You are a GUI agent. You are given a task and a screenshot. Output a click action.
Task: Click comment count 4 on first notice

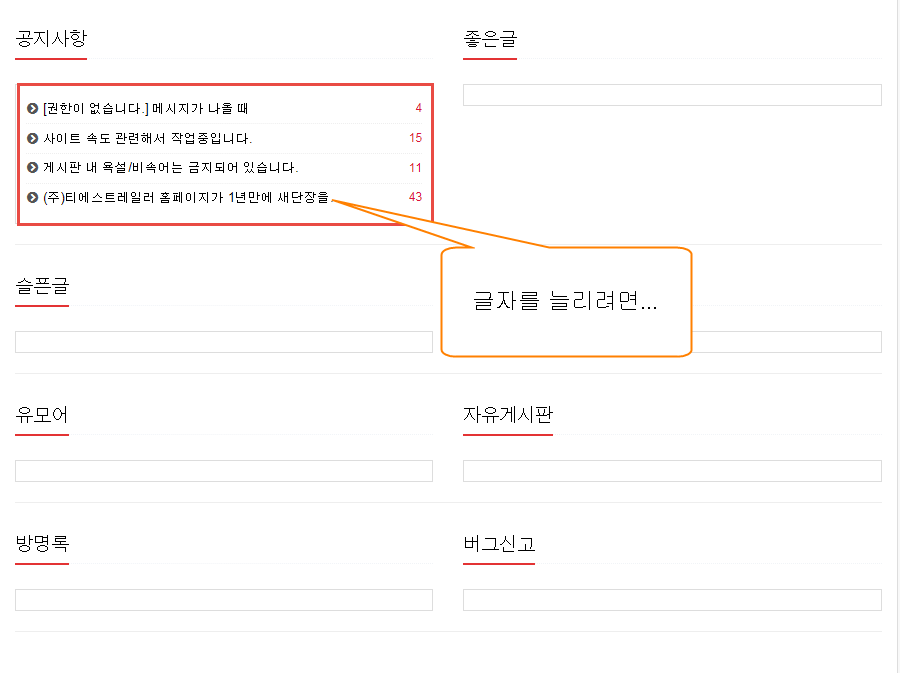click(x=418, y=108)
